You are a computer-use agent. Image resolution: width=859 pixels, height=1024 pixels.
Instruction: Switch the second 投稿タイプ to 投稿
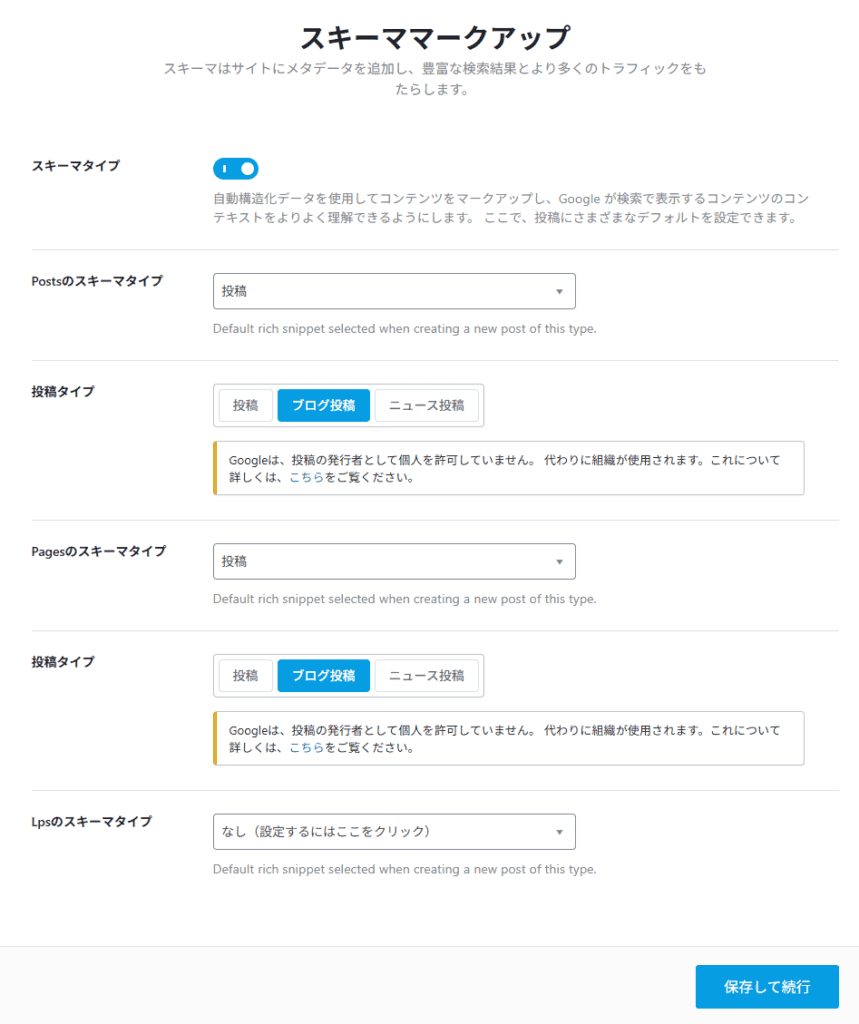[245, 675]
